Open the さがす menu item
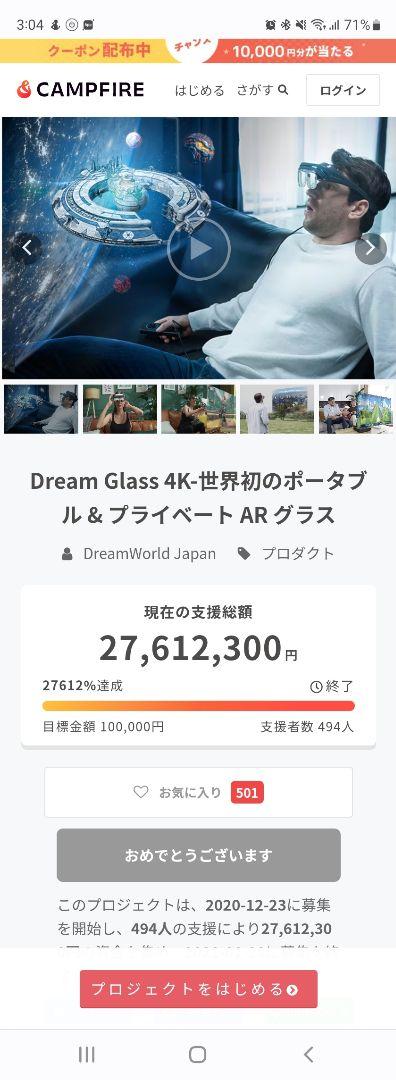The height and width of the screenshot is (1080, 396). point(255,90)
